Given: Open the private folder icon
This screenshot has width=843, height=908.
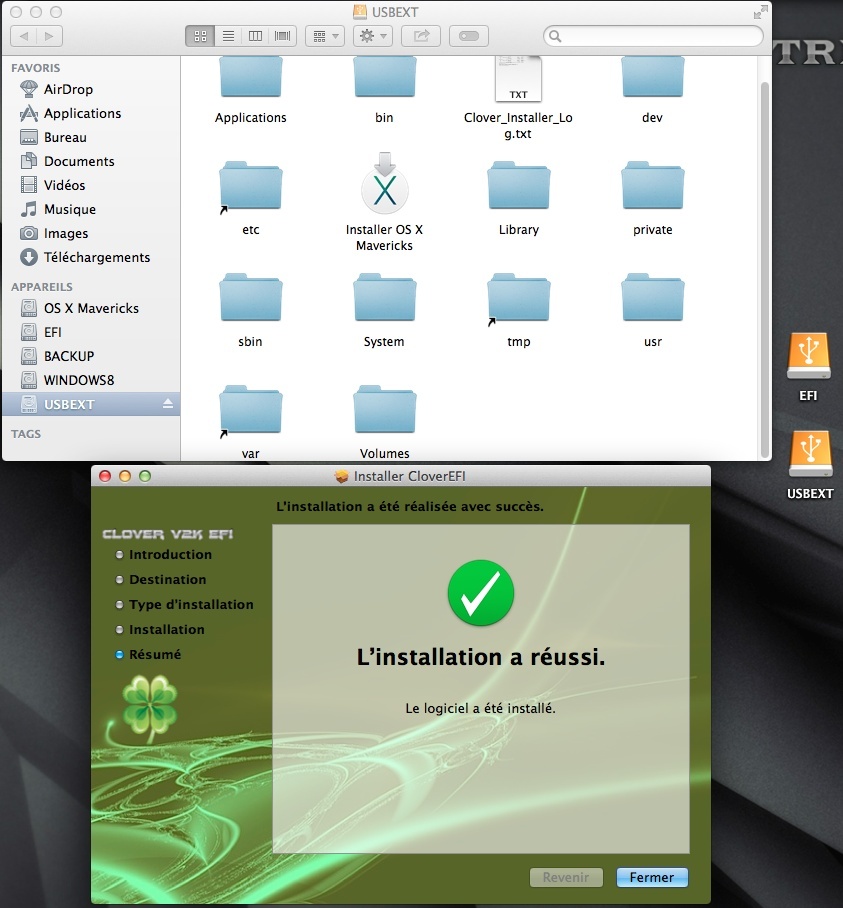Looking at the screenshot, I should pos(653,185).
